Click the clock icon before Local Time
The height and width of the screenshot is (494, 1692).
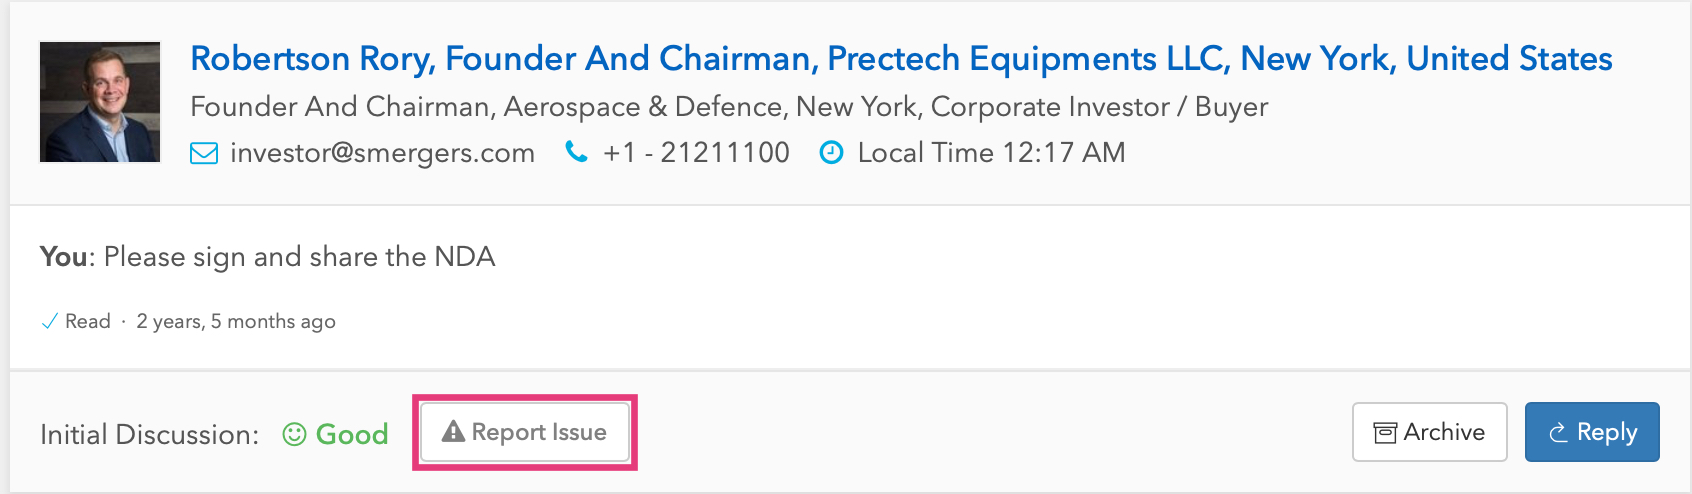831,153
